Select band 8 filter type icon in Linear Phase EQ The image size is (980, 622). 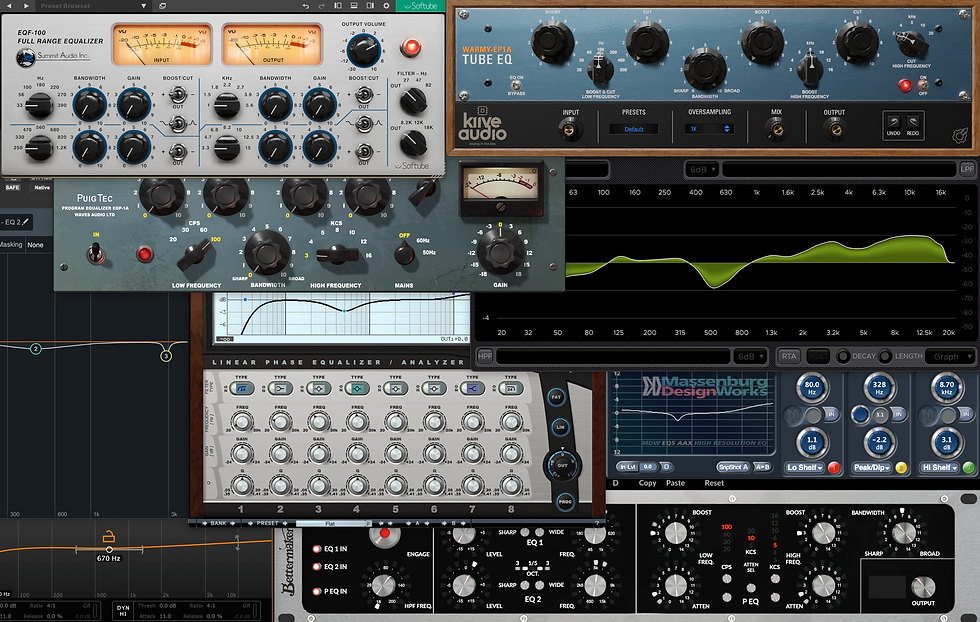(x=511, y=388)
